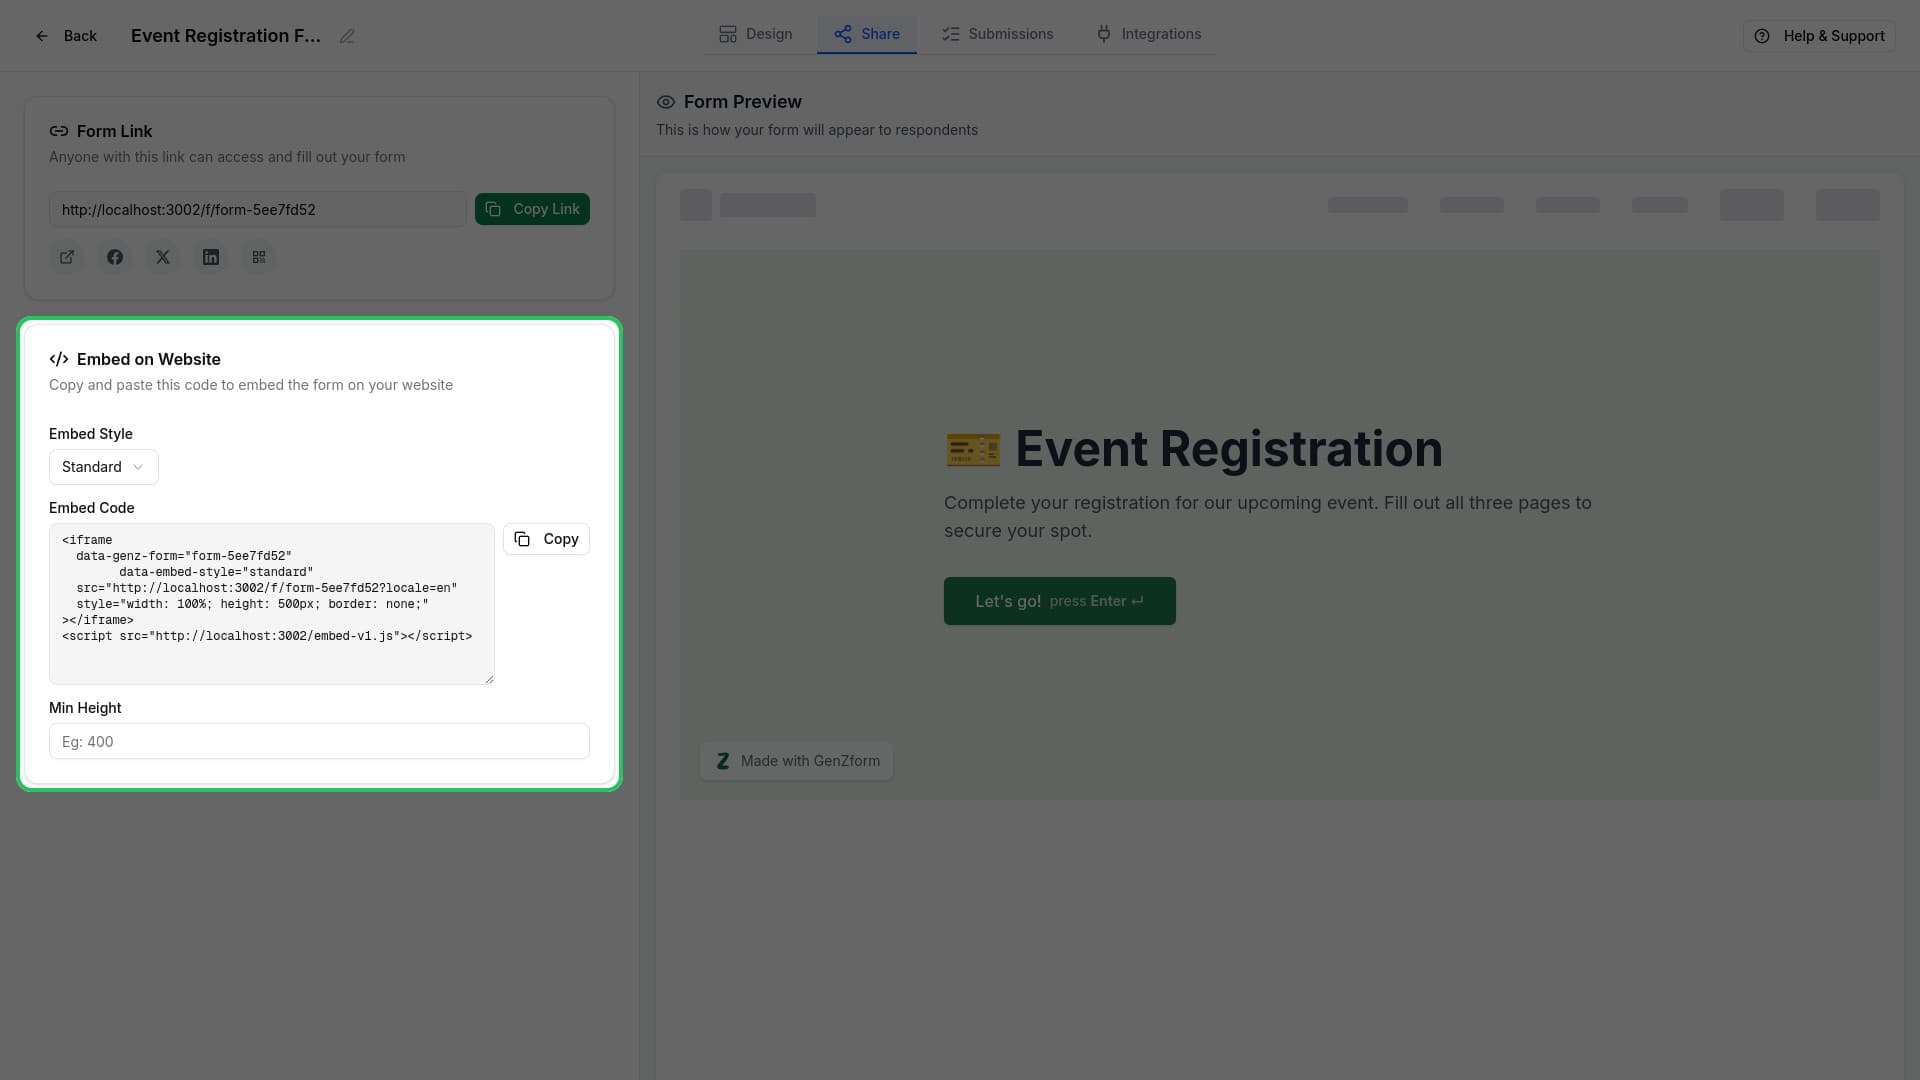This screenshot has width=1920, height=1080.
Task: Click the Made with GenZform badge
Action: (796, 761)
